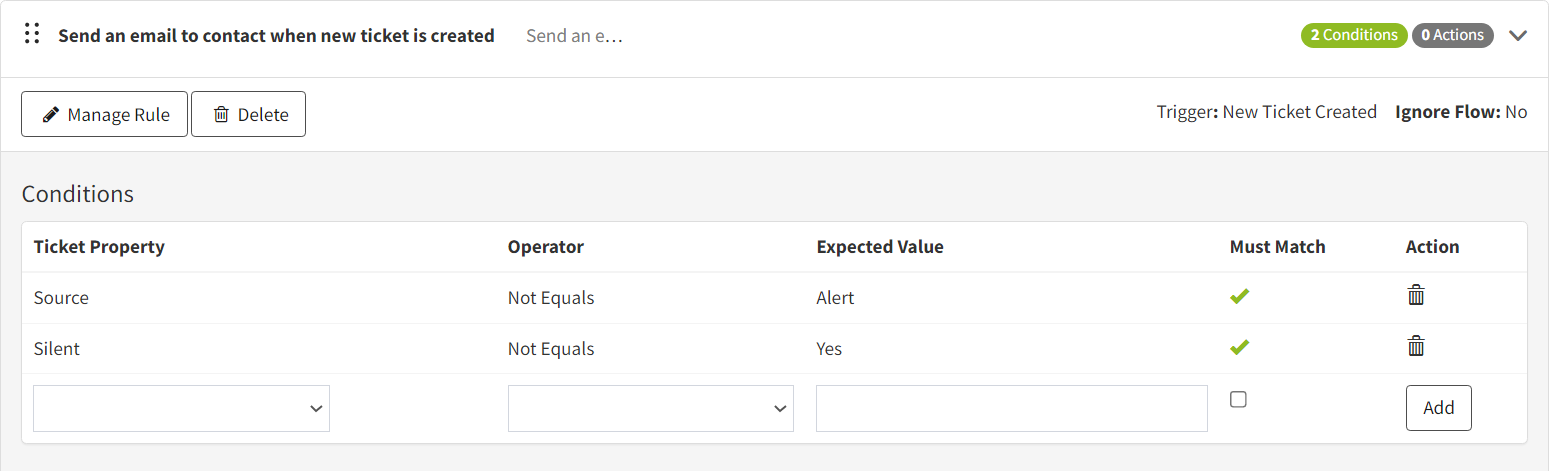Click the Delete rule button
1549x471 pixels.
248,114
